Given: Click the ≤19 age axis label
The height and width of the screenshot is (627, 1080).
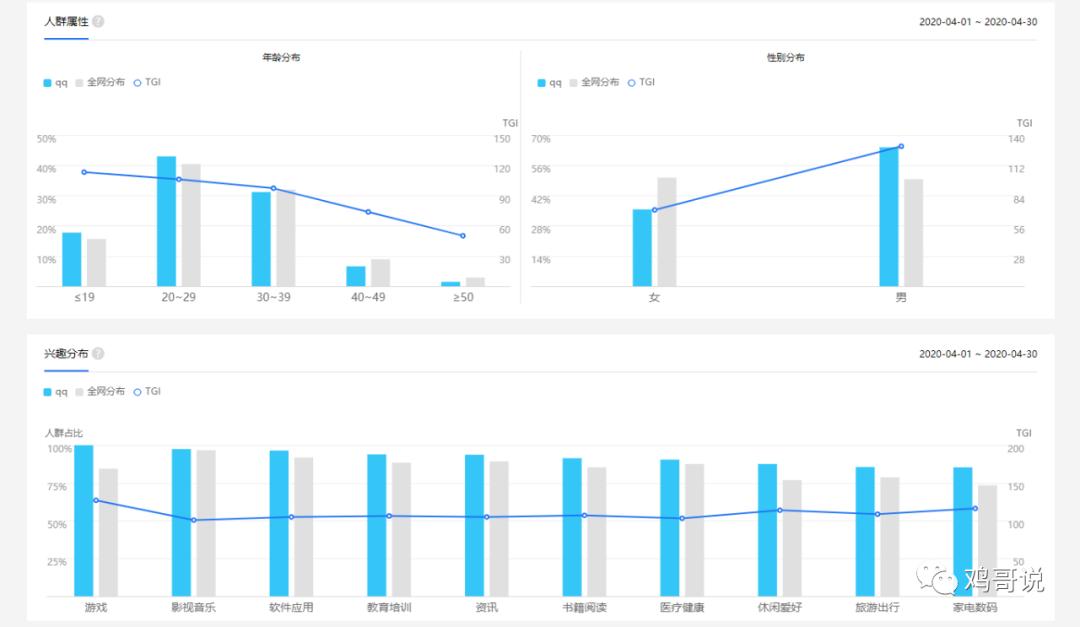Looking at the screenshot, I should pos(84,297).
